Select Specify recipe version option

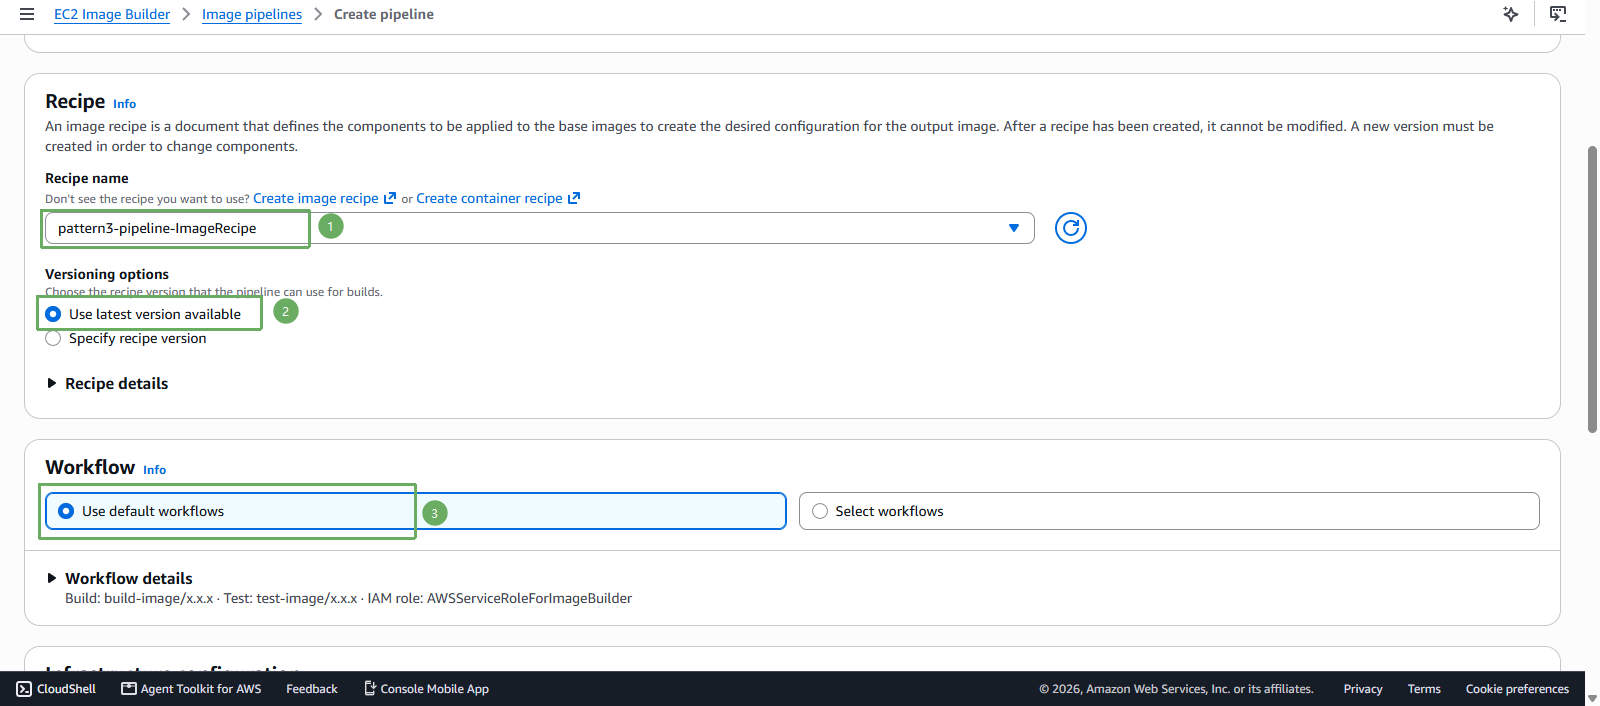53,339
